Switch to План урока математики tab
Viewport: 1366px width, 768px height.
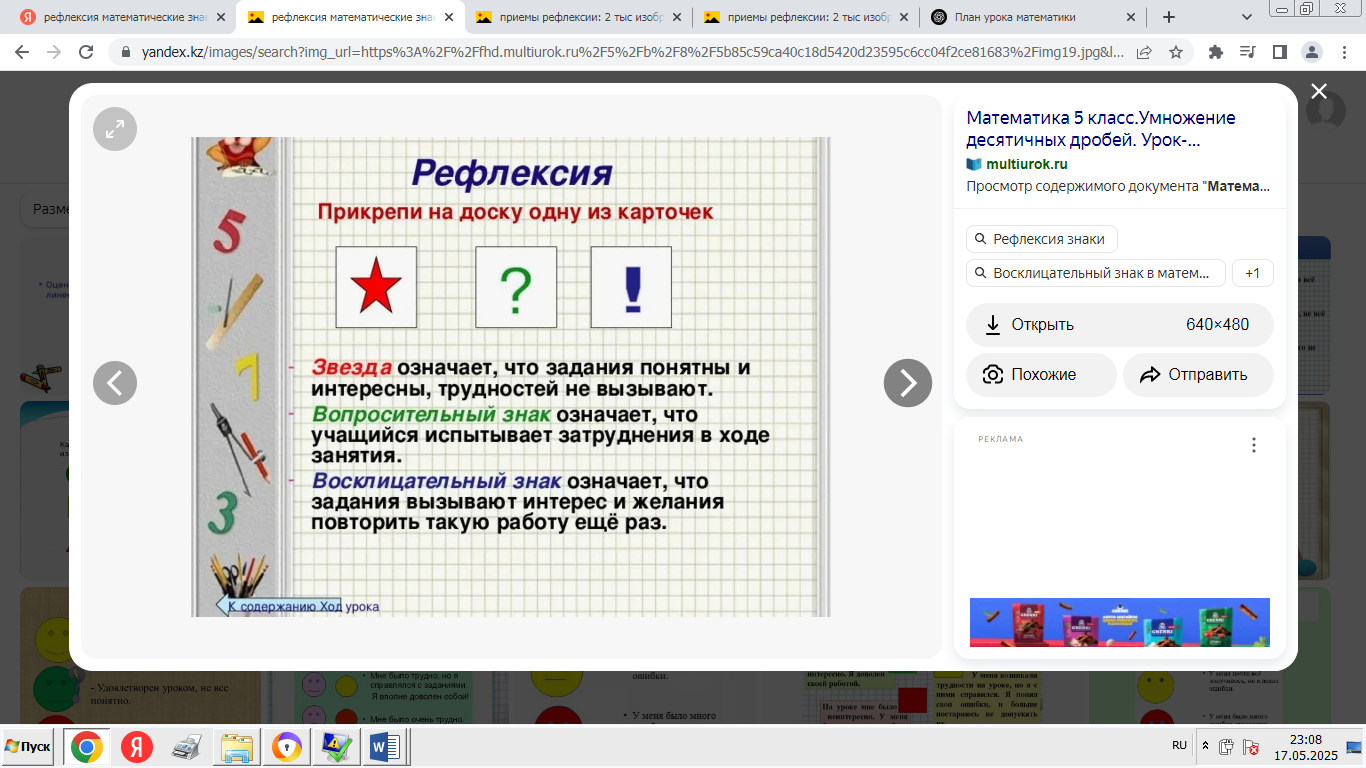tap(1030, 17)
